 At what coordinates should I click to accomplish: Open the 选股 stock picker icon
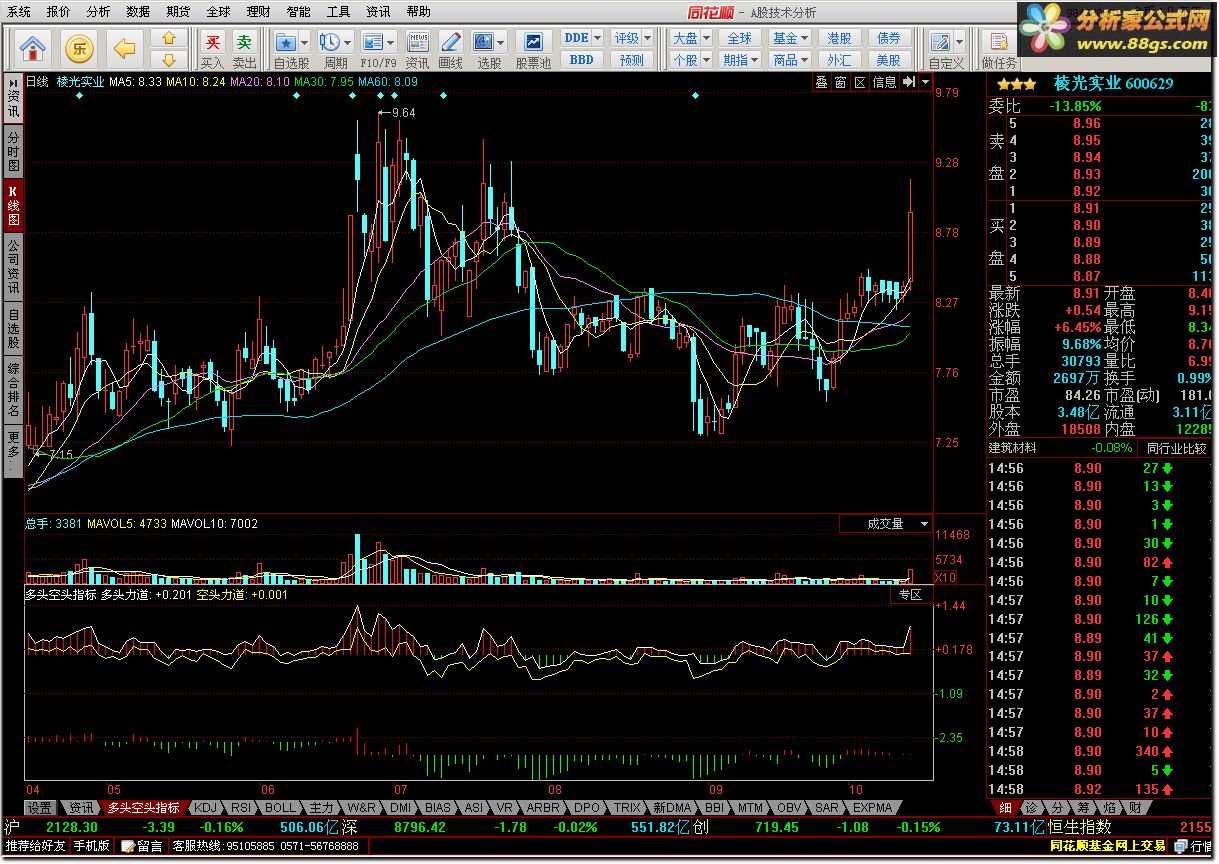(x=484, y=42)
